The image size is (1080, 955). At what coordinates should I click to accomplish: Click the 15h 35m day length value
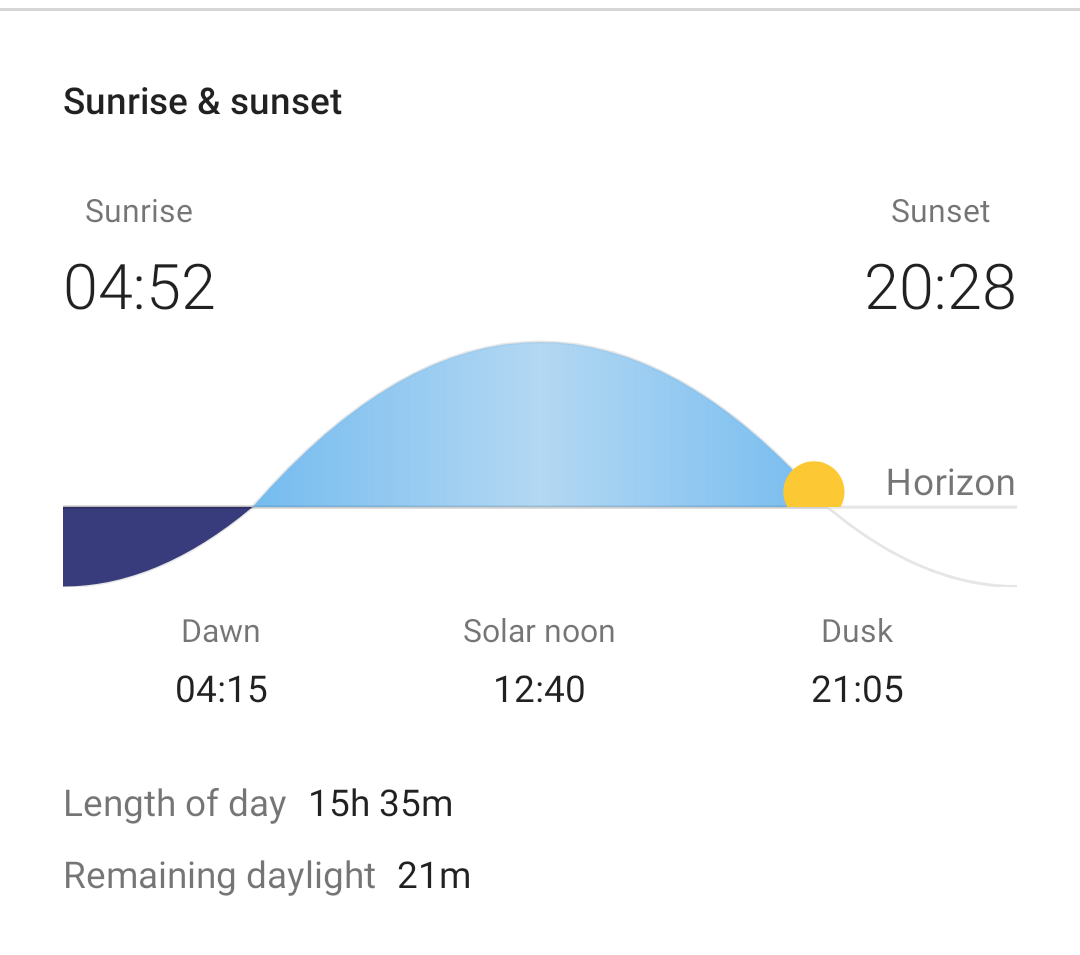(380, 804)
